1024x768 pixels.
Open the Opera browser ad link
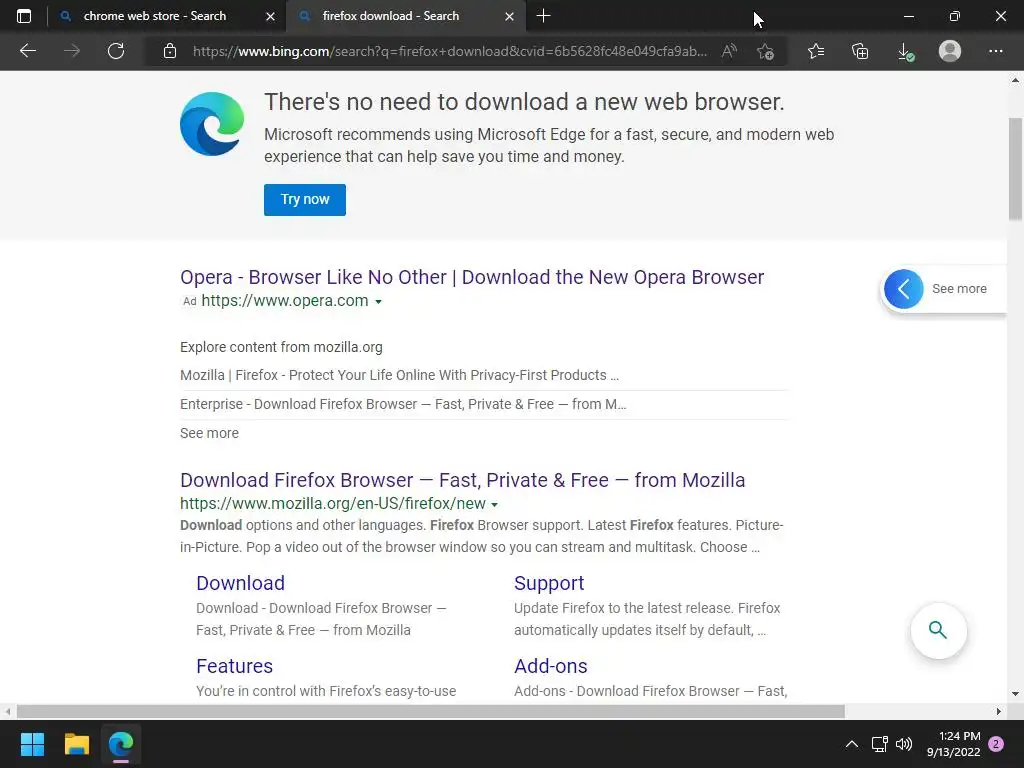(x=472, y=277)
